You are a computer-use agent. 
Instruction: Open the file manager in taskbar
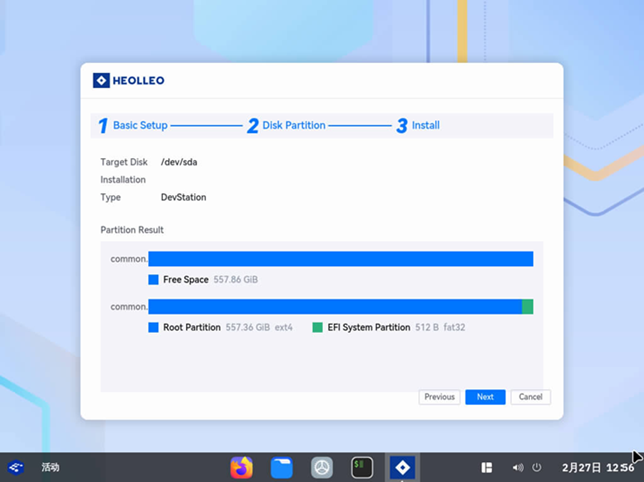point(281,467)
